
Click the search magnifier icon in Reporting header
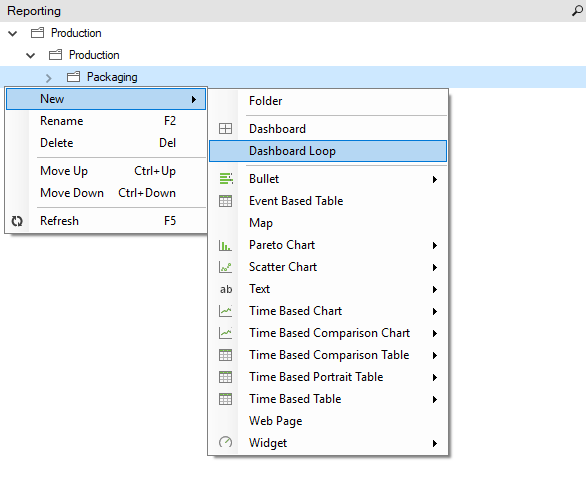(577, 11)
